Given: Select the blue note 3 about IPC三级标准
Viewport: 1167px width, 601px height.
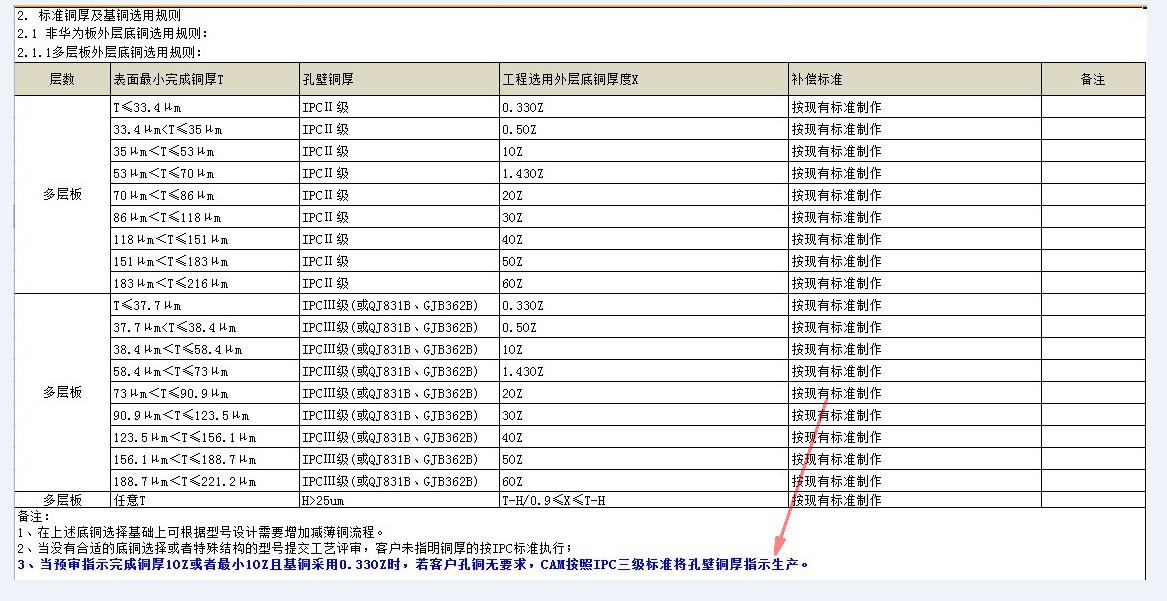Looking at the screenshot, I should pyautogui.click(x=413, y=564).
